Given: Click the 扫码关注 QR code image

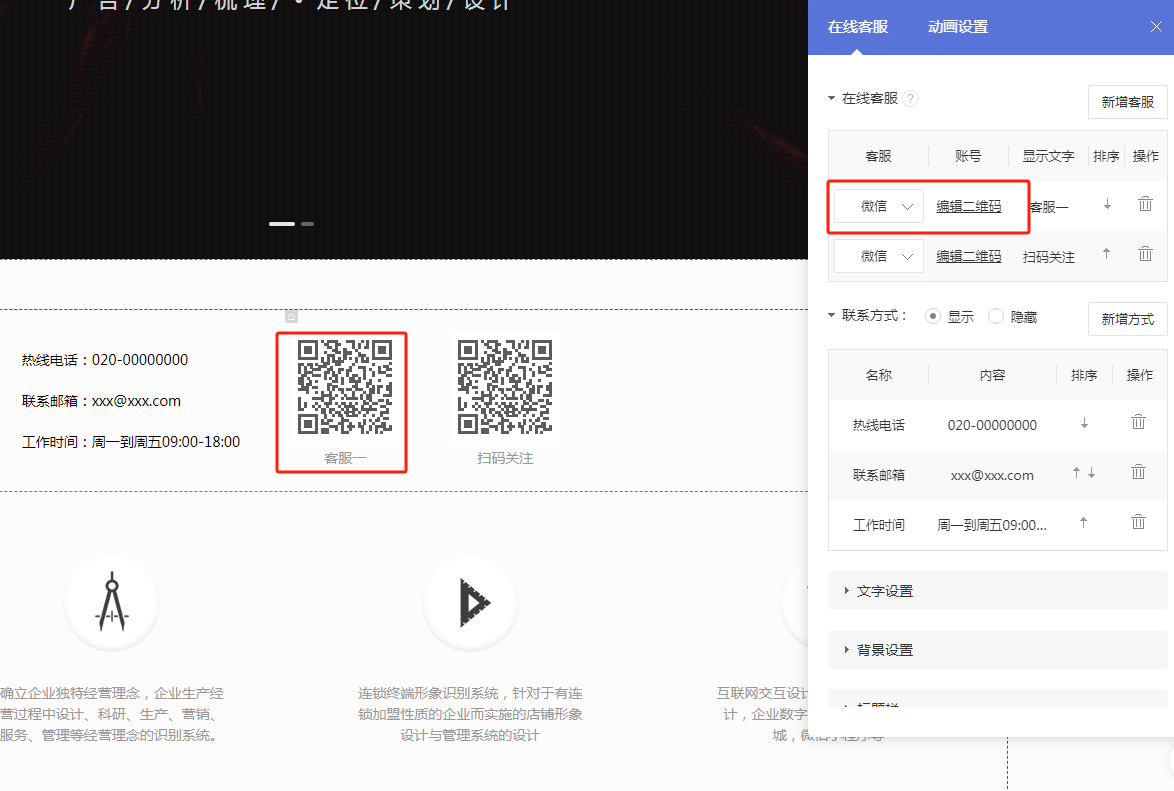Looking at the screenshot, I should (505, 387).
